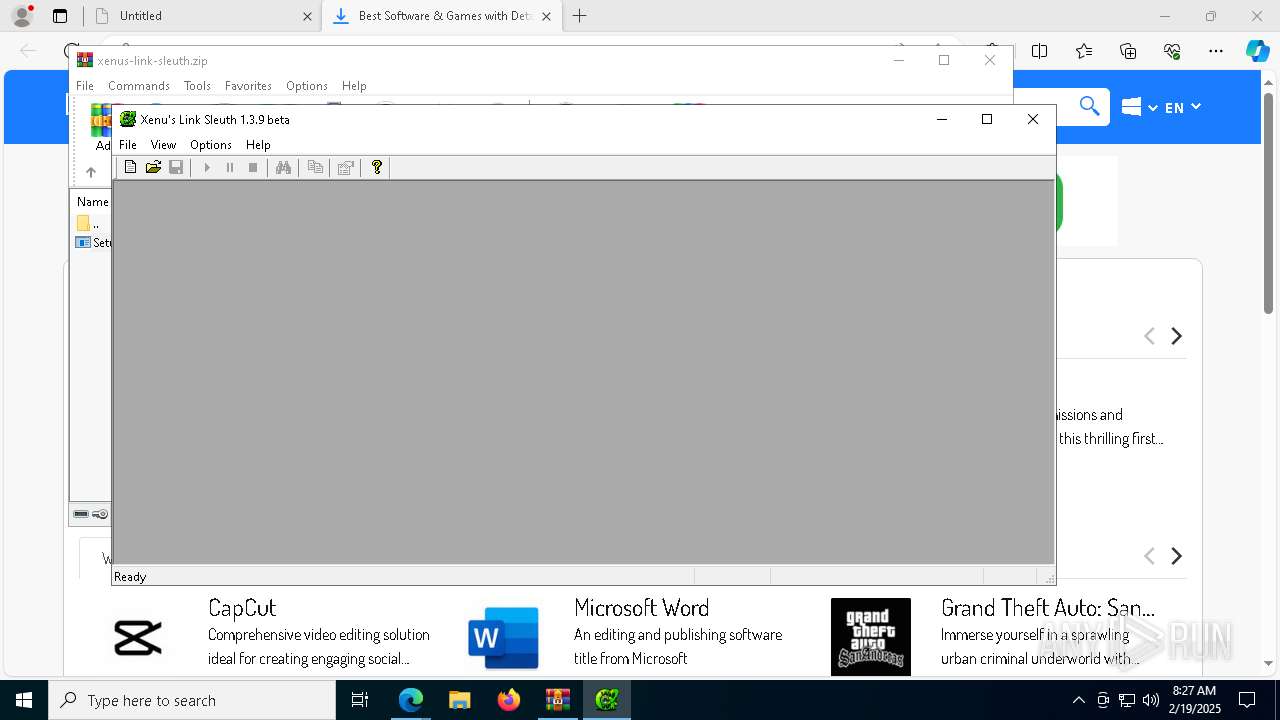
Task: Click the Save floppy disk icon in Xenu
Action: (x=176, y=168)
